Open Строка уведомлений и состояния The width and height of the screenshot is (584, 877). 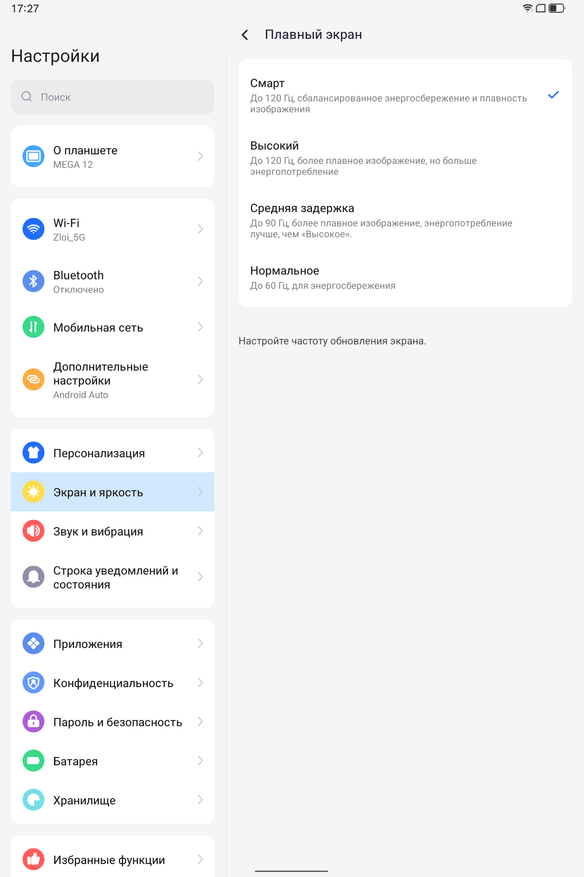coord(112,577)
